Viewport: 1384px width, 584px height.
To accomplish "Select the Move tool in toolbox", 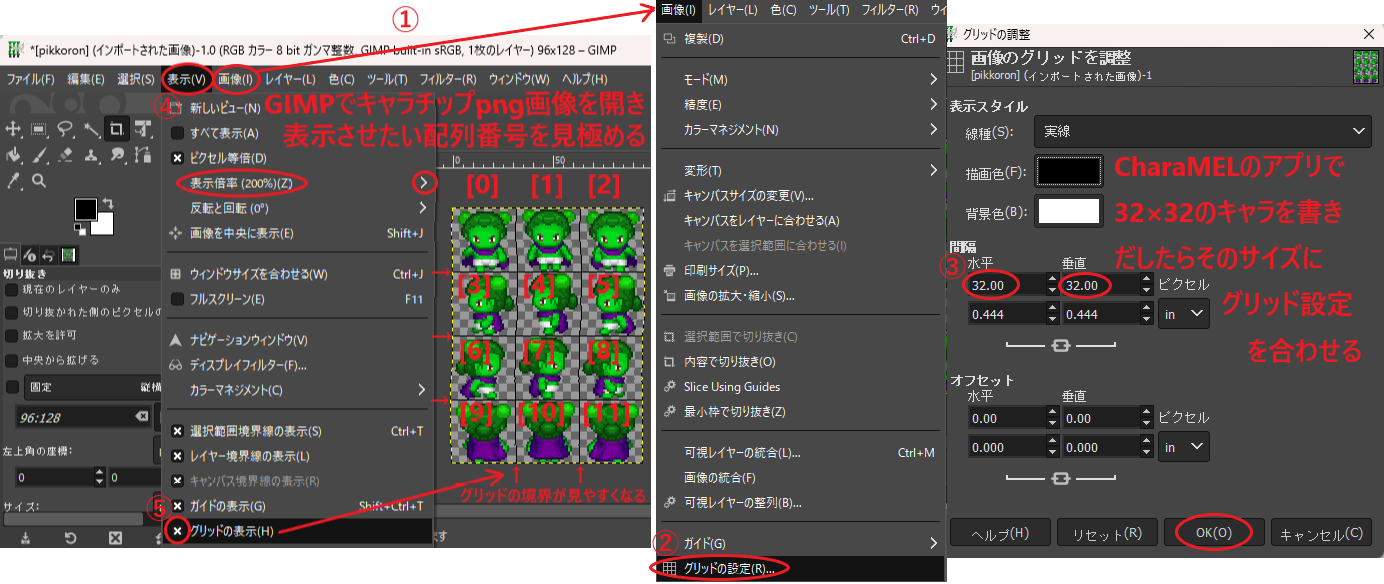I will [x=13, y=128].
